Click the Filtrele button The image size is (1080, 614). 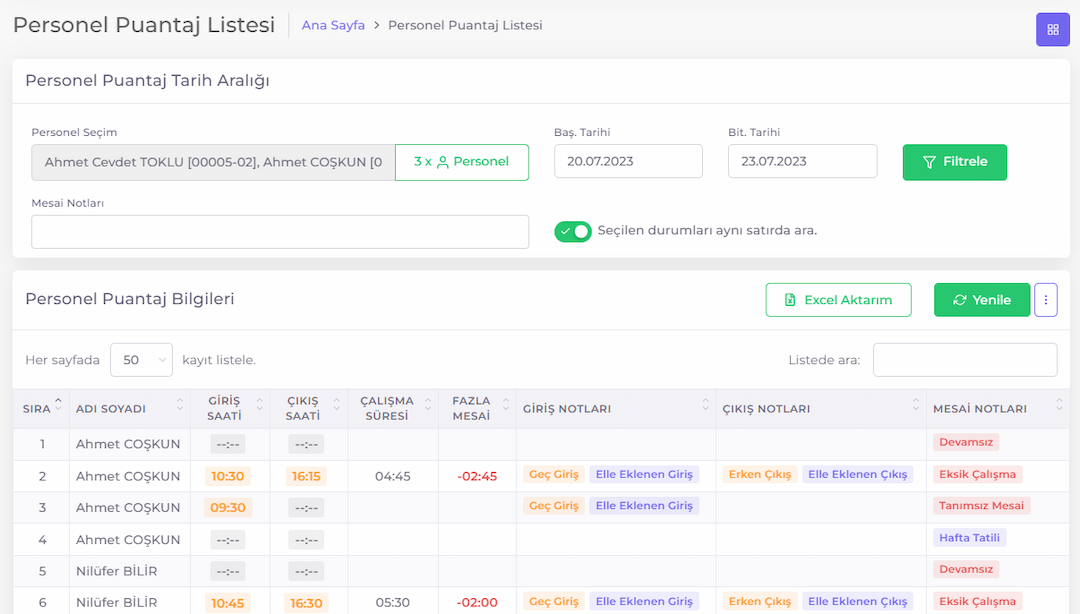[955, 162]
